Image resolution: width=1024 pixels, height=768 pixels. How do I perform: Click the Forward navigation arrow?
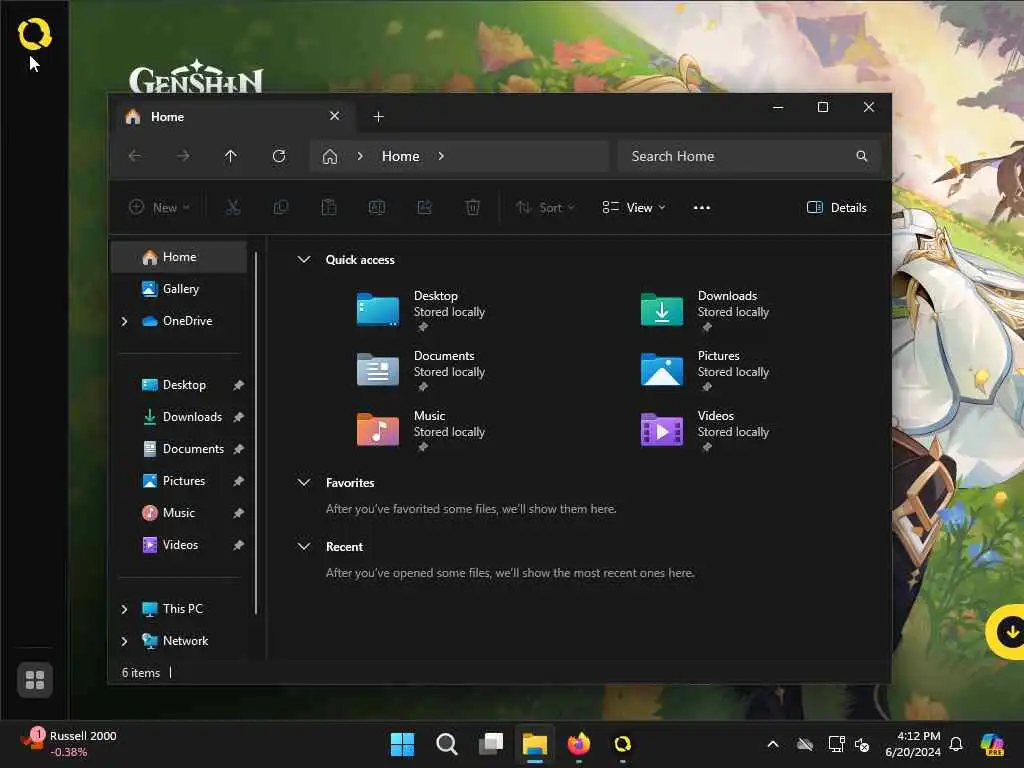point(183,156)
